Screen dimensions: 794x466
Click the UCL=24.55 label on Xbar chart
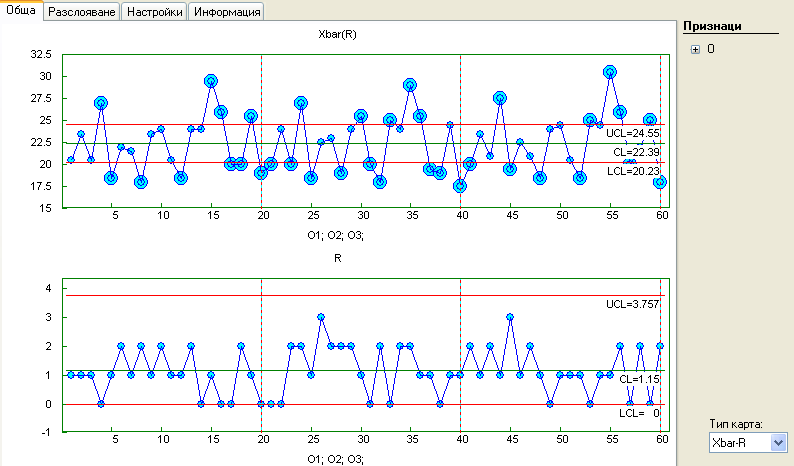[x=635, y=133]
